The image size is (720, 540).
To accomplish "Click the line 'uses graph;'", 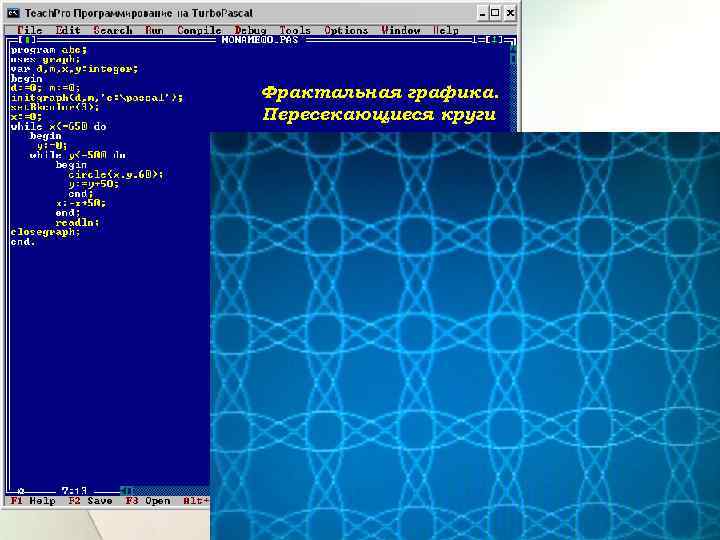I will pyautogui.click(x=45, y=59).
